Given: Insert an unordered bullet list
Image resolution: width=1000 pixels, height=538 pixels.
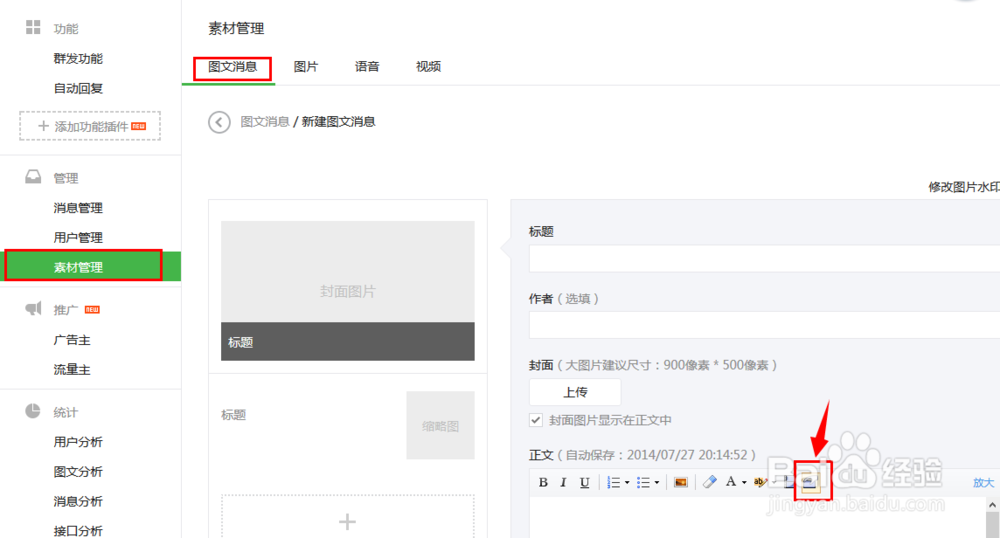Looking at the screenshot, I should (x=643, y=483).
